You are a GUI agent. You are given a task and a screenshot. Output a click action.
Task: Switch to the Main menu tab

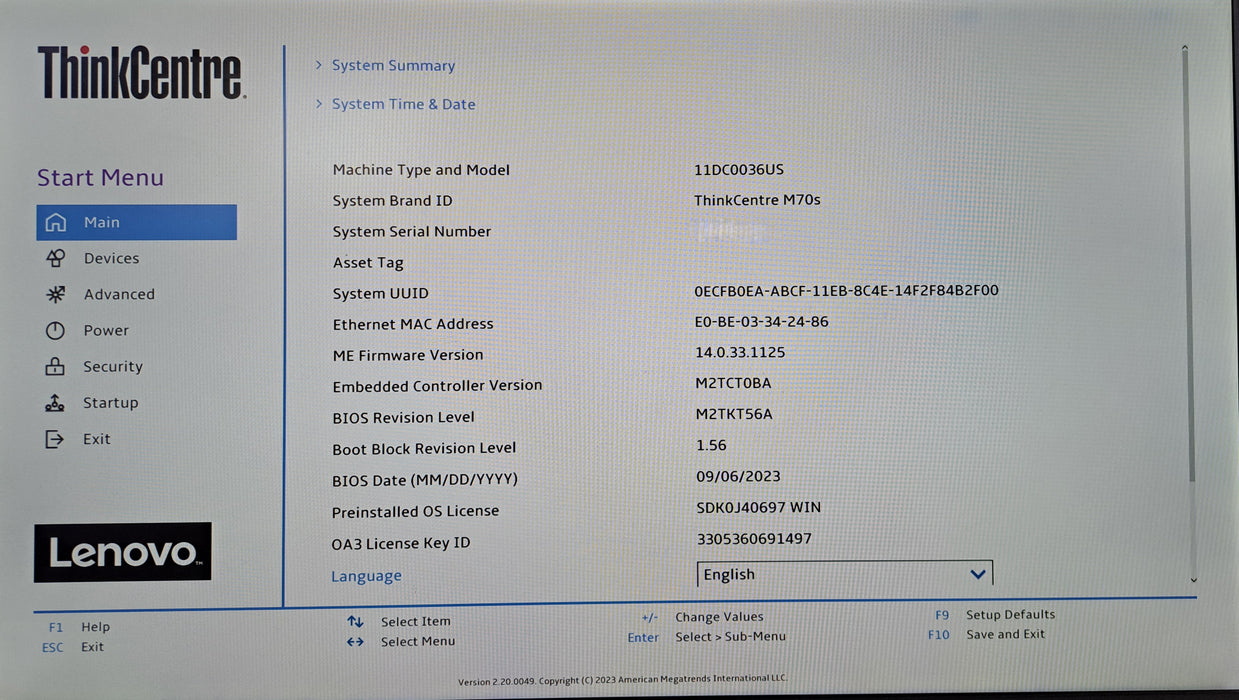137,222
